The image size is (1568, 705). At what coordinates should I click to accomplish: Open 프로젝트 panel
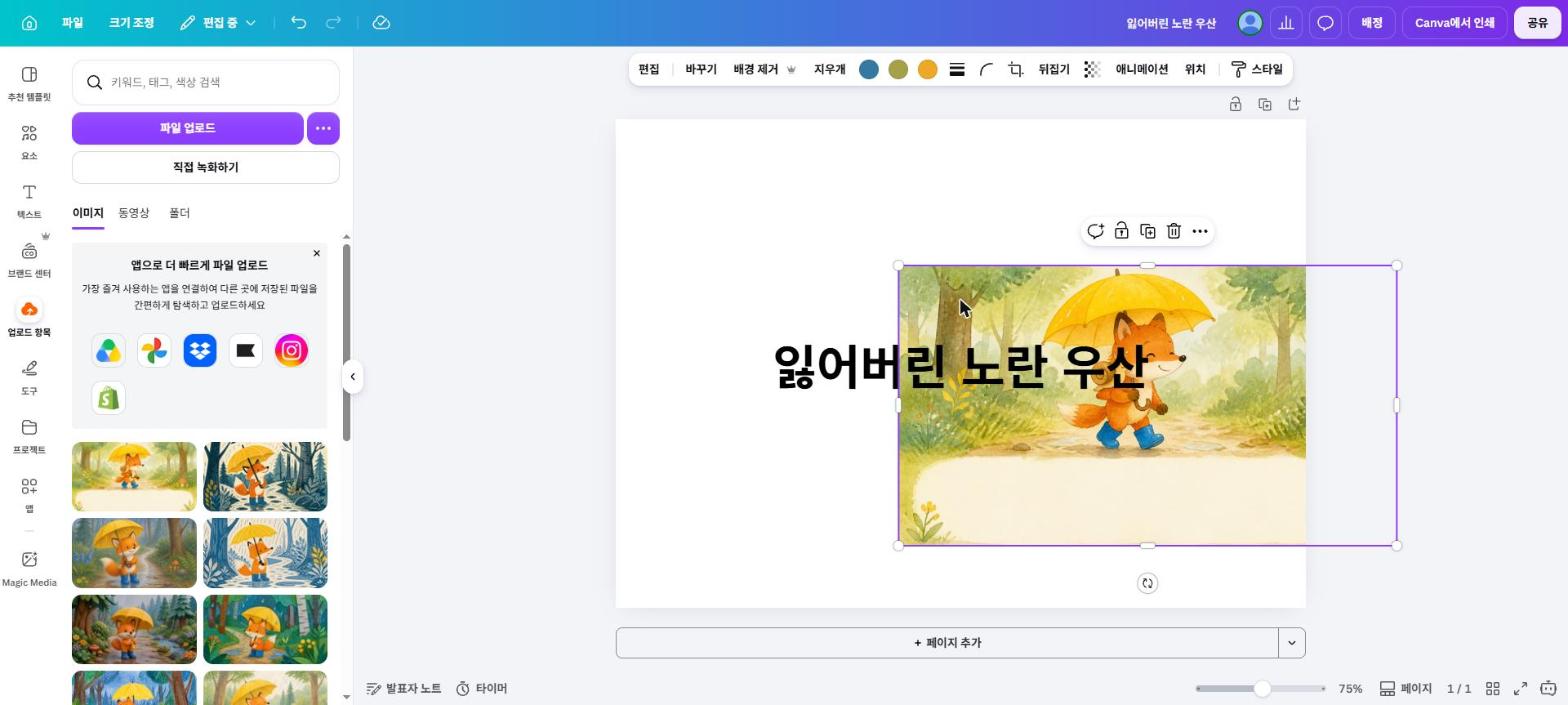[x=29, y=436]
